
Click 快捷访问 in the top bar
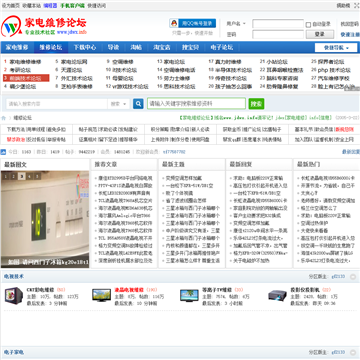click(x=97, y=6)
